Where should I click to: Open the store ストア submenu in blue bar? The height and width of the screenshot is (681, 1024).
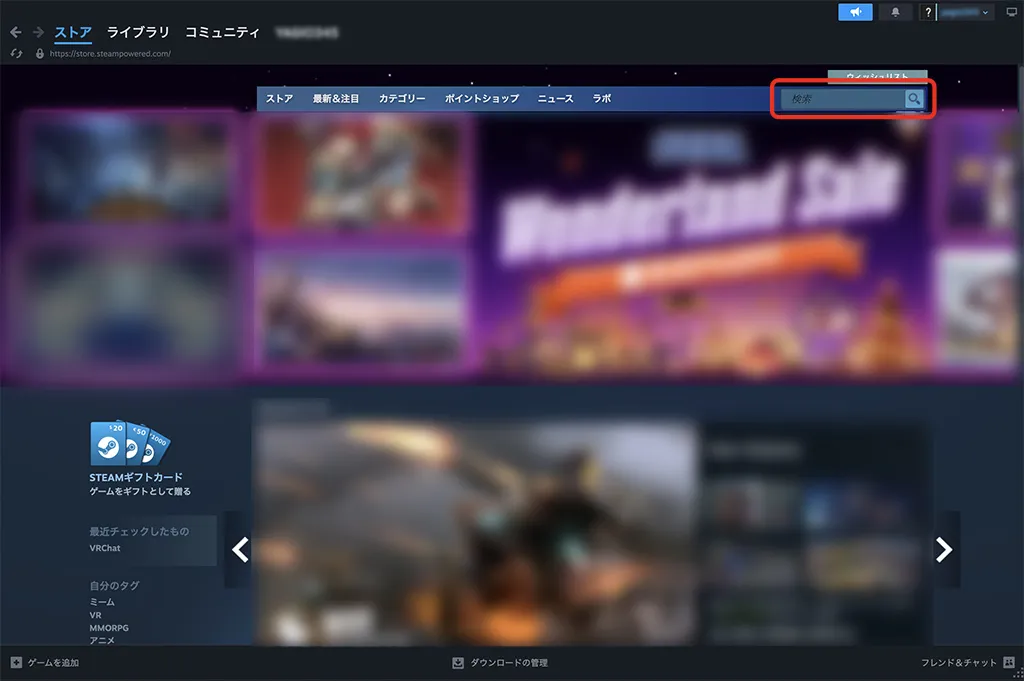click(x=279, y=99)
